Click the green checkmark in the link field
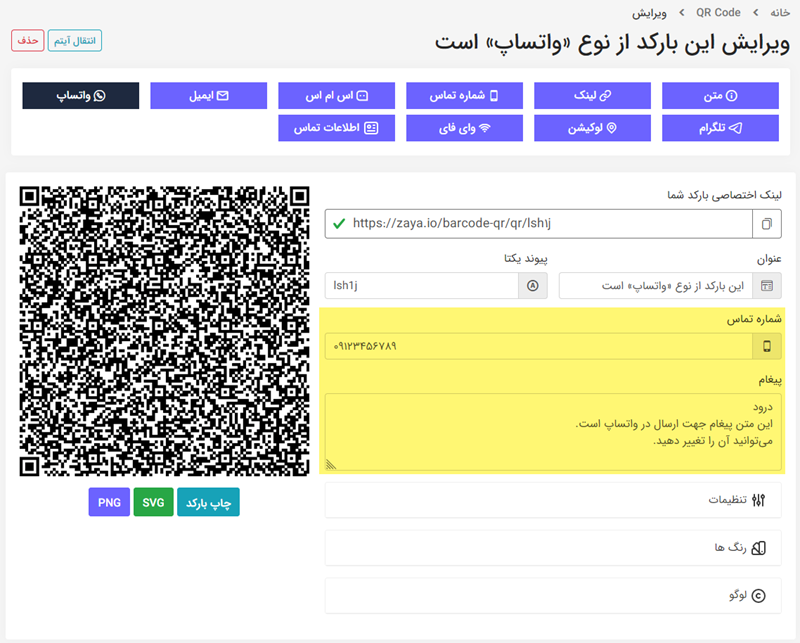Image resolution: width=800 pixels, height=643 pixels. click(x=339, y=224)
